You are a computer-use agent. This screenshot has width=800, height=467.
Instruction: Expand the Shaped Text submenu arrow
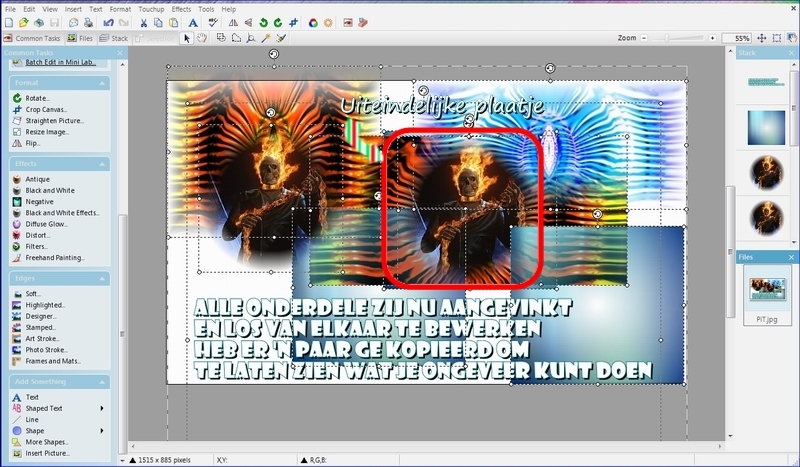[x=102, y=408]
